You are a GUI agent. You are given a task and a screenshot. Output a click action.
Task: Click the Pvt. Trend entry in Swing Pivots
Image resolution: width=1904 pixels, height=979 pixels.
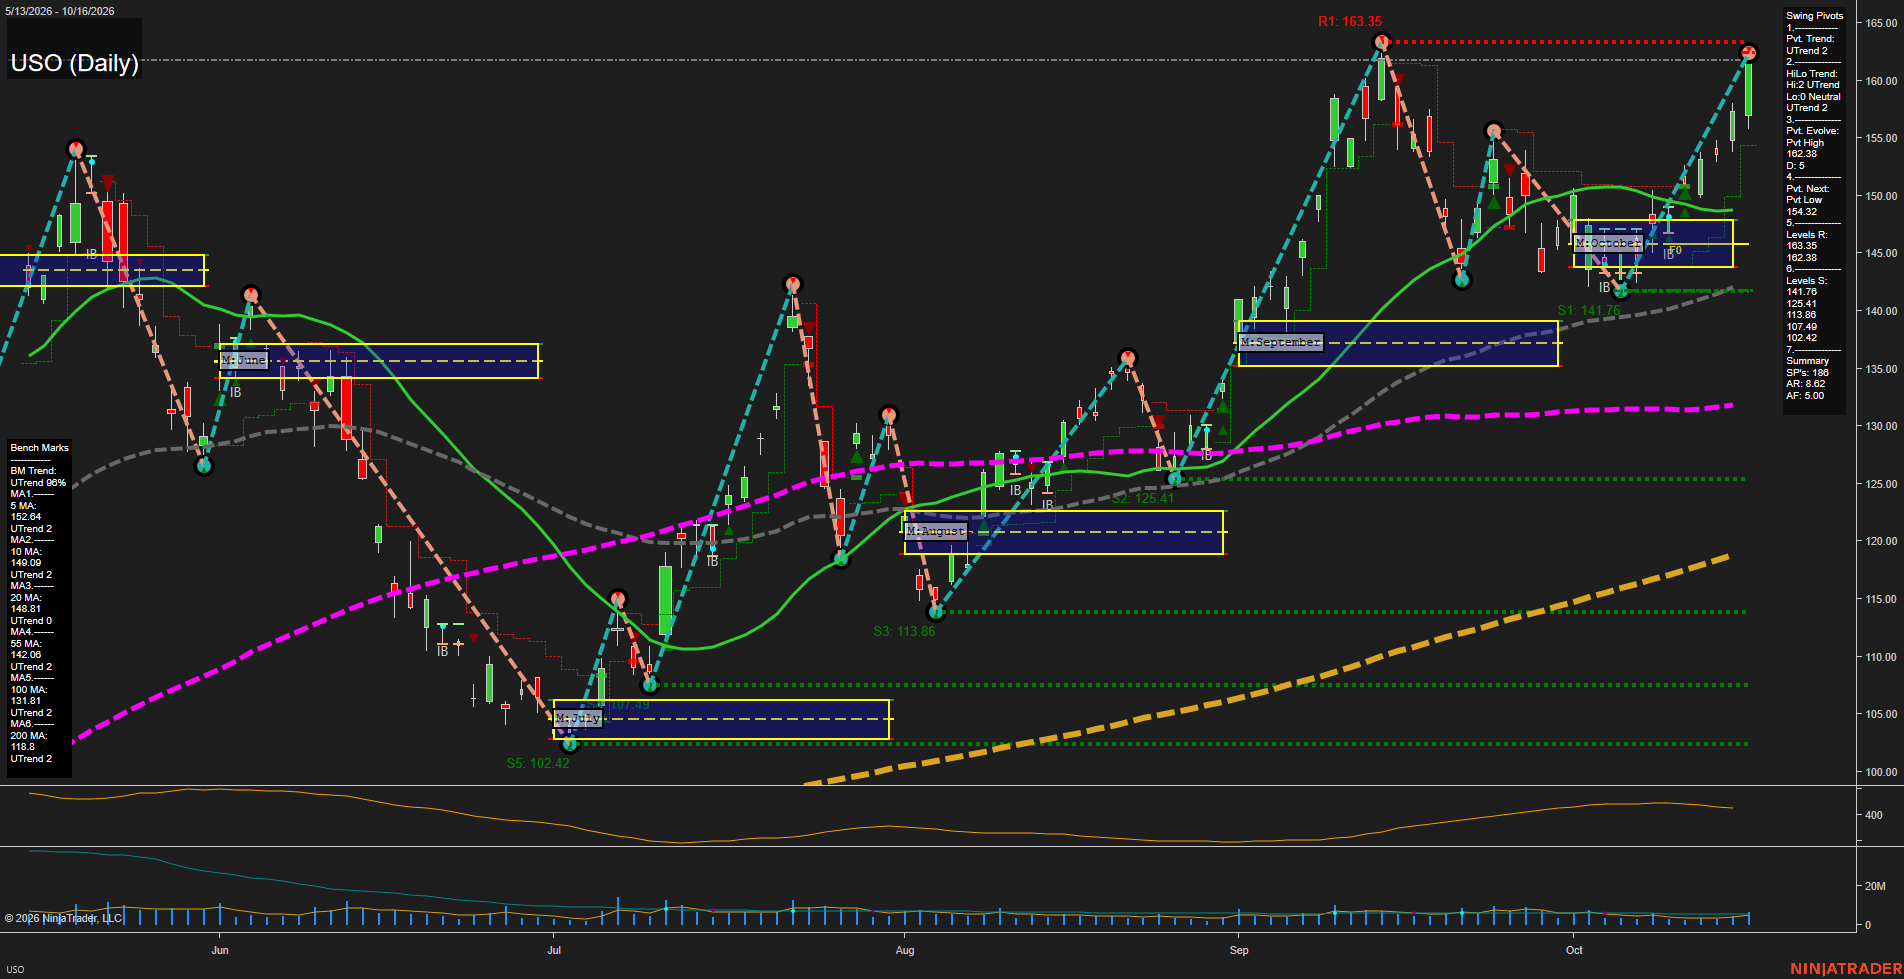pyautogui.click(x=1810, y=45)
